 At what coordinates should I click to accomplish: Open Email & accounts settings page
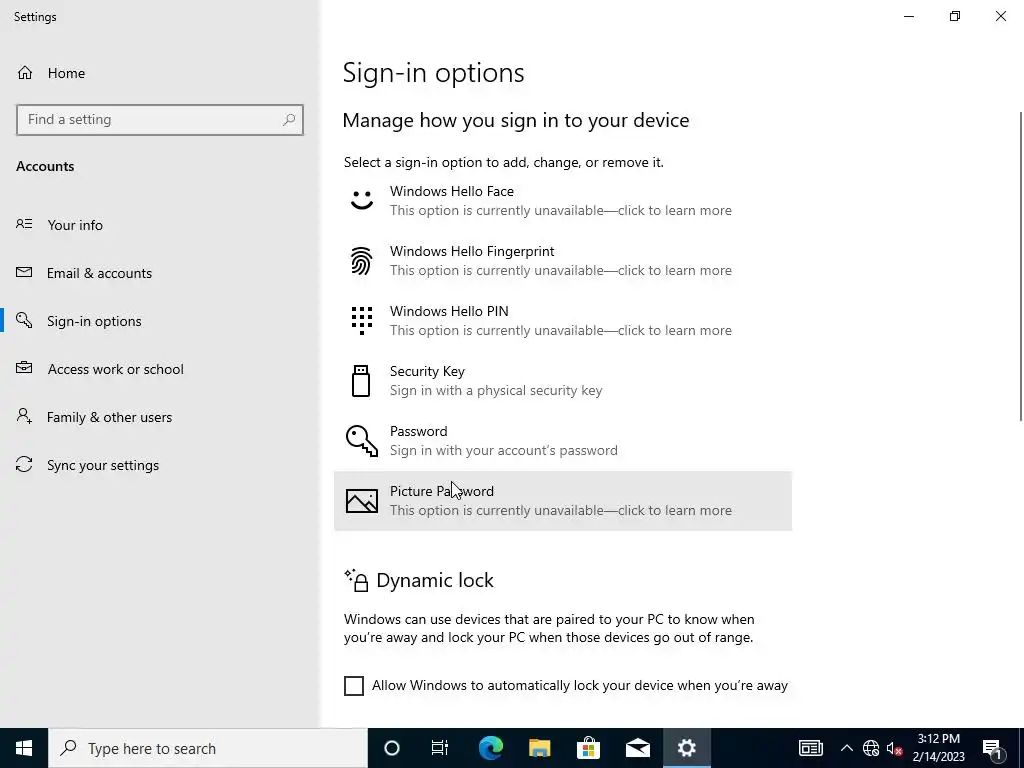(x=160, y=273)
